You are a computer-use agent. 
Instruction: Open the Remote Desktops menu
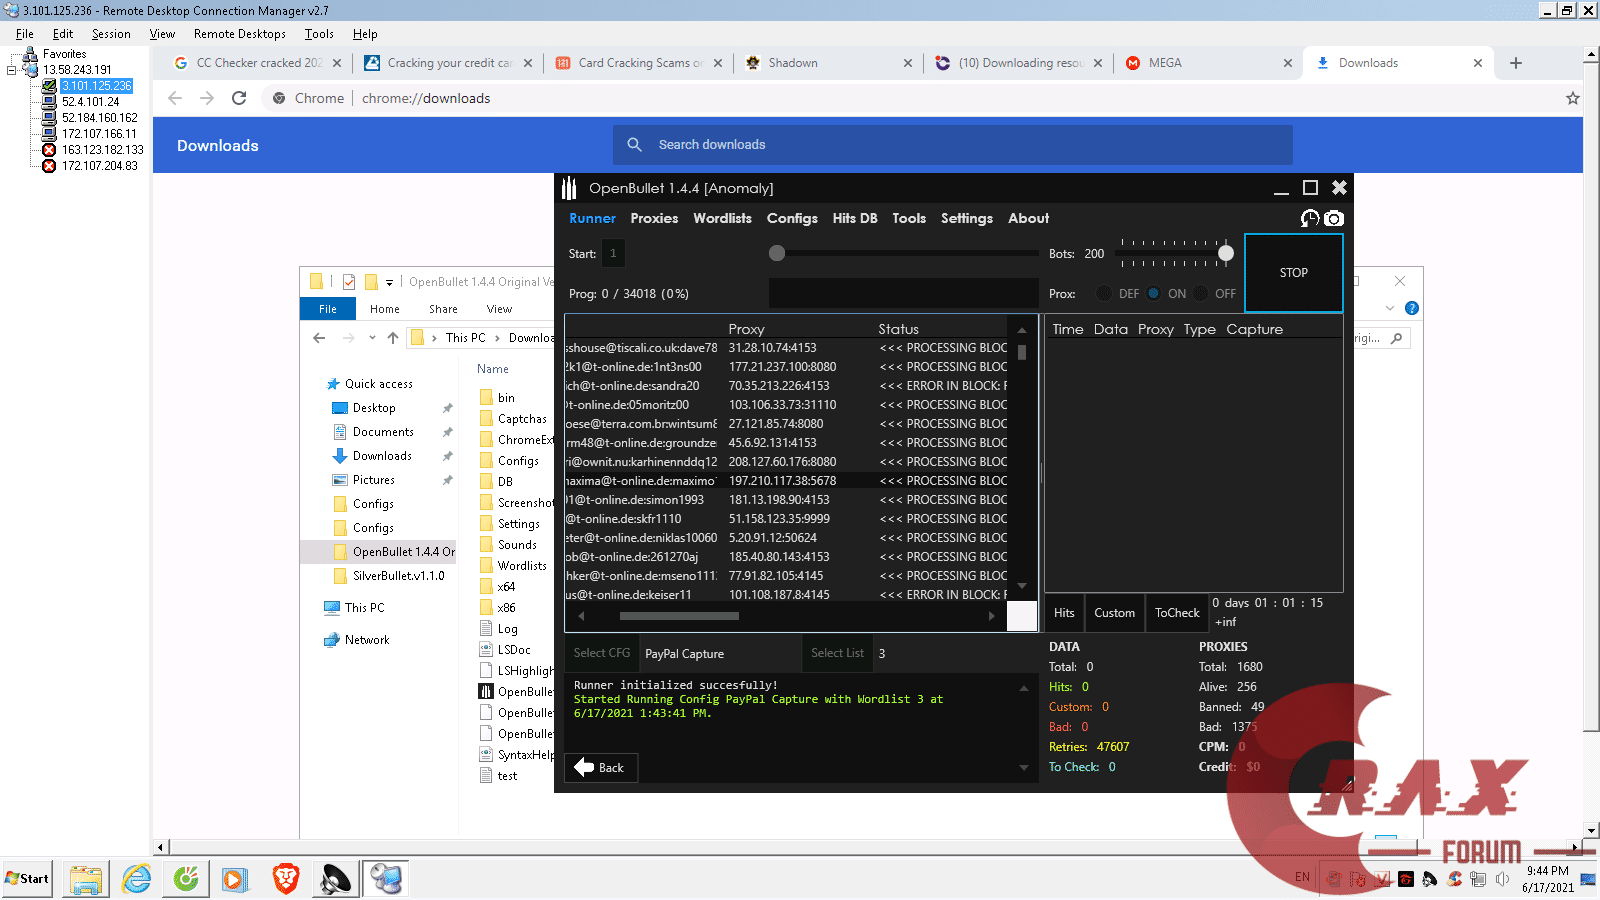click(x=240, y=34)
